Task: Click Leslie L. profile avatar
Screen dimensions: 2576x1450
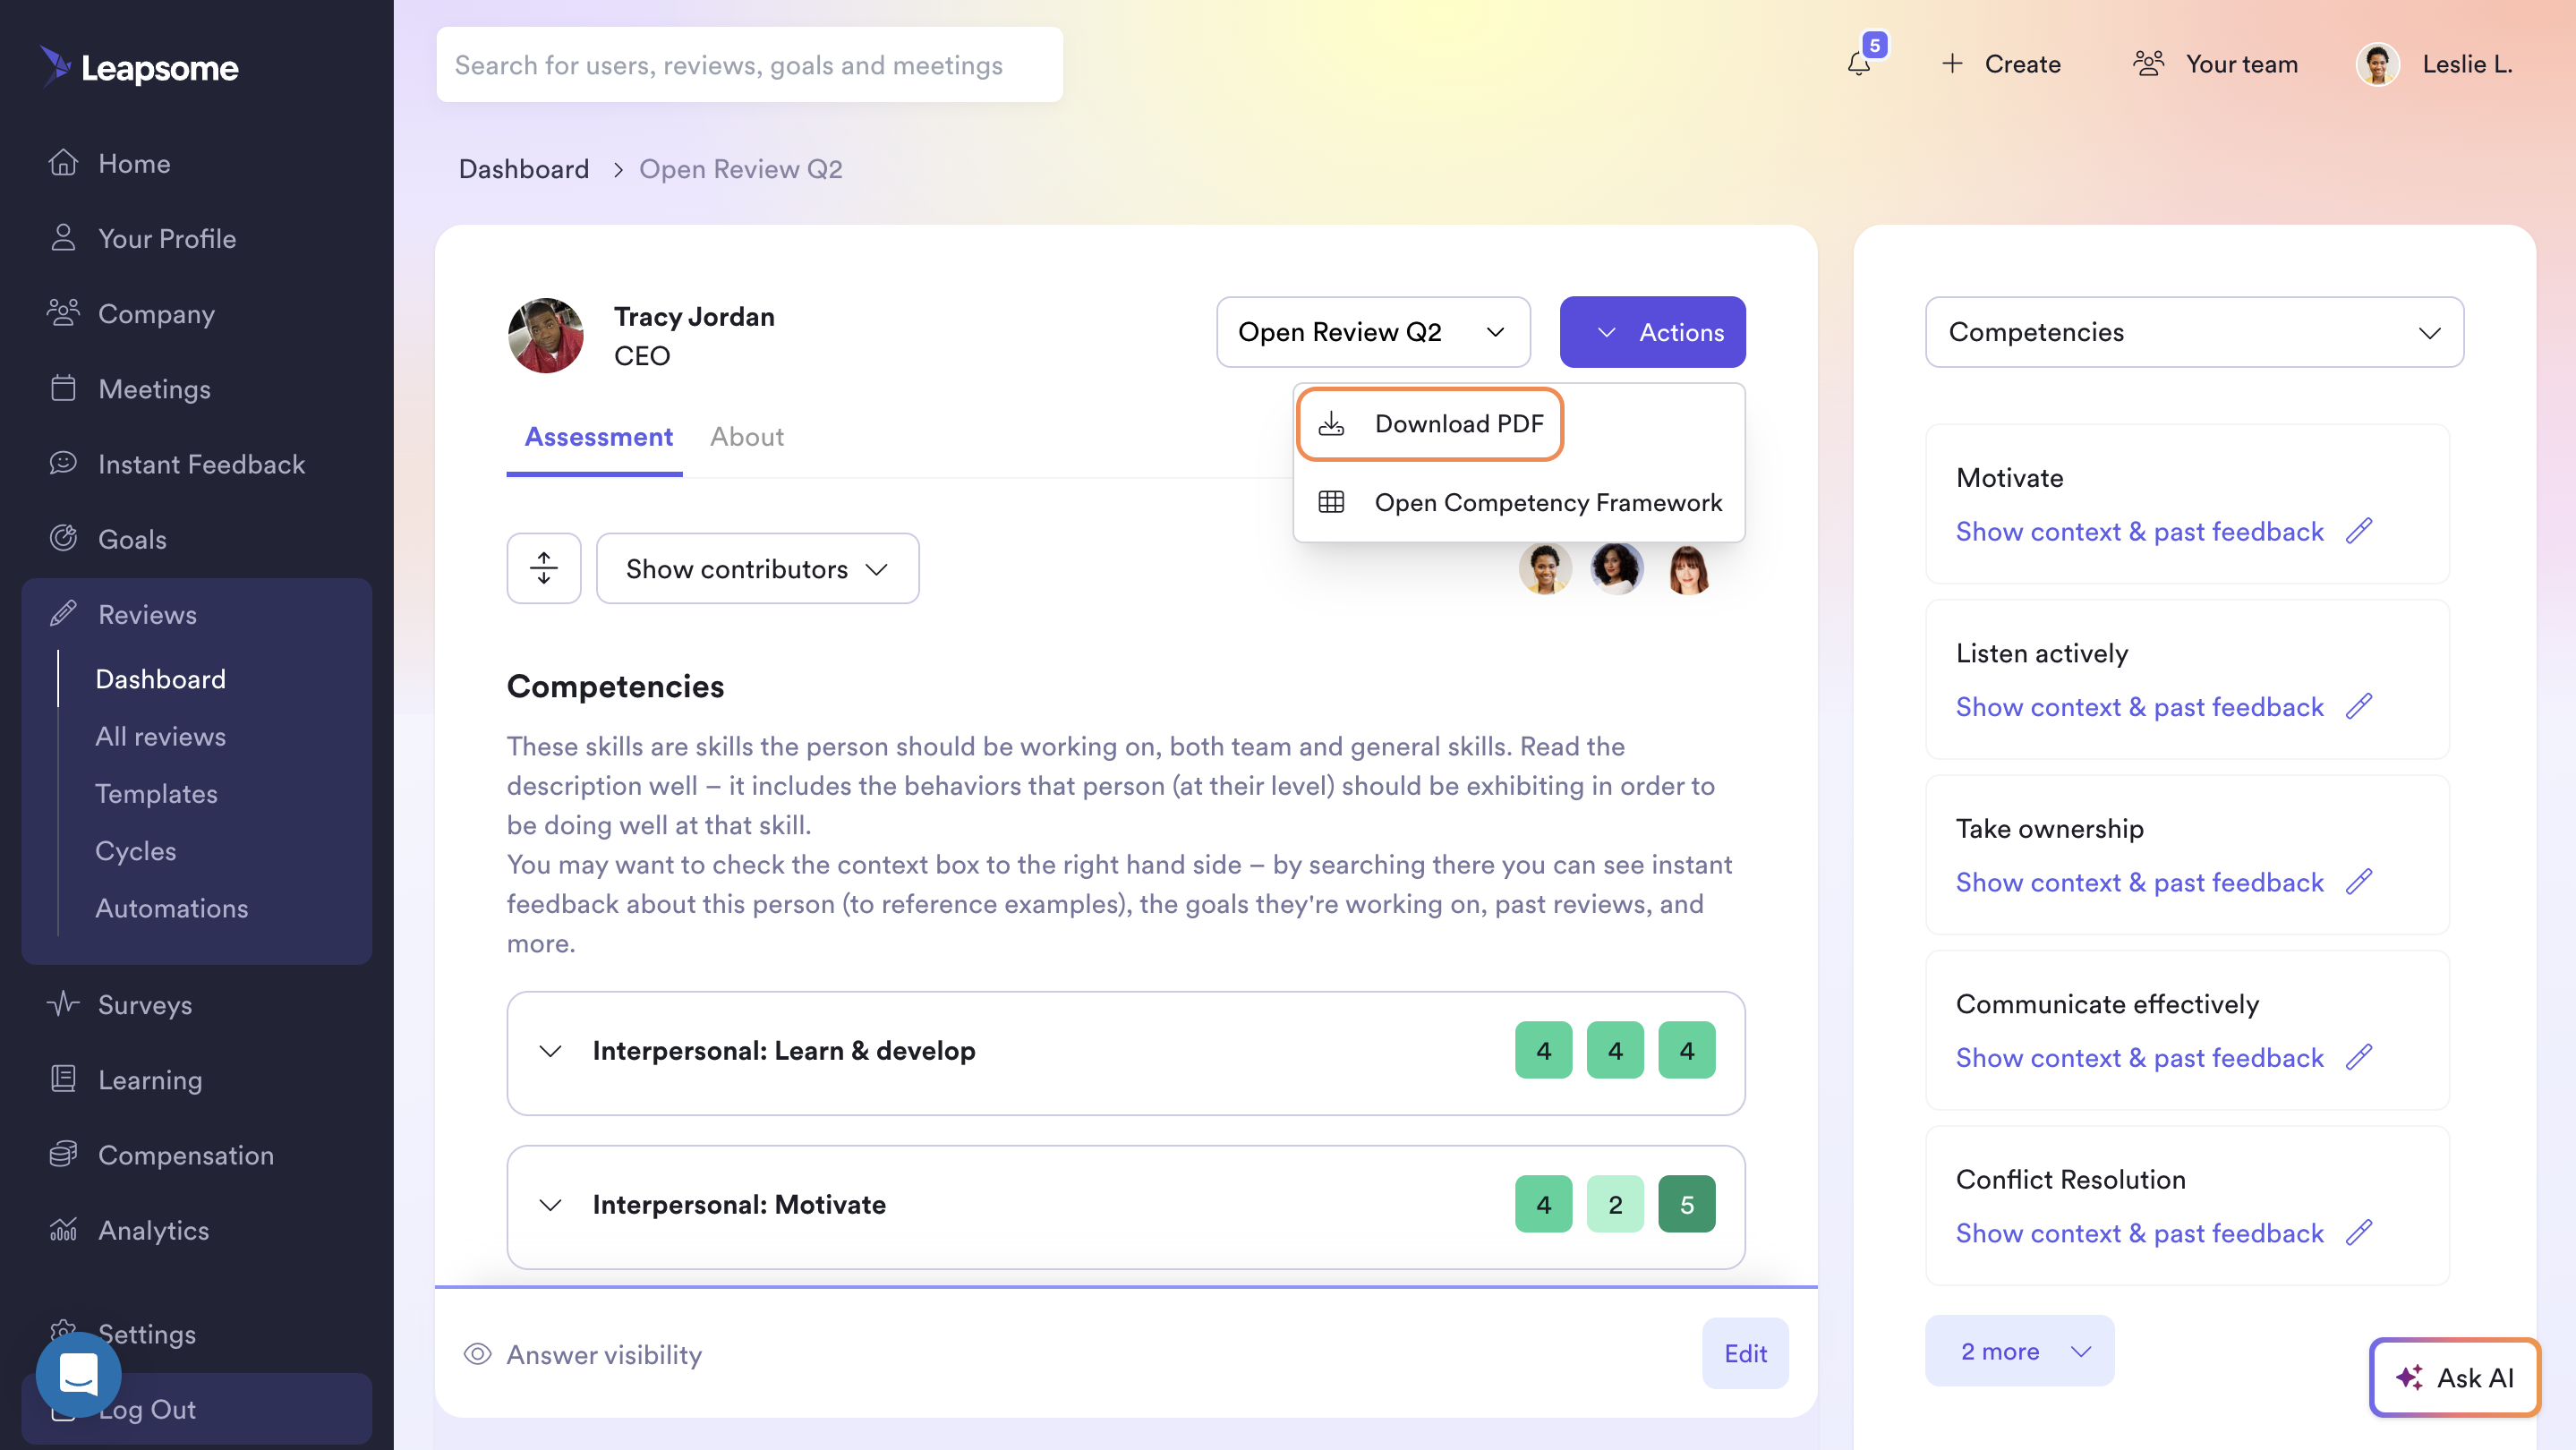Action: pyautogui.click(x=2377, y=64)
